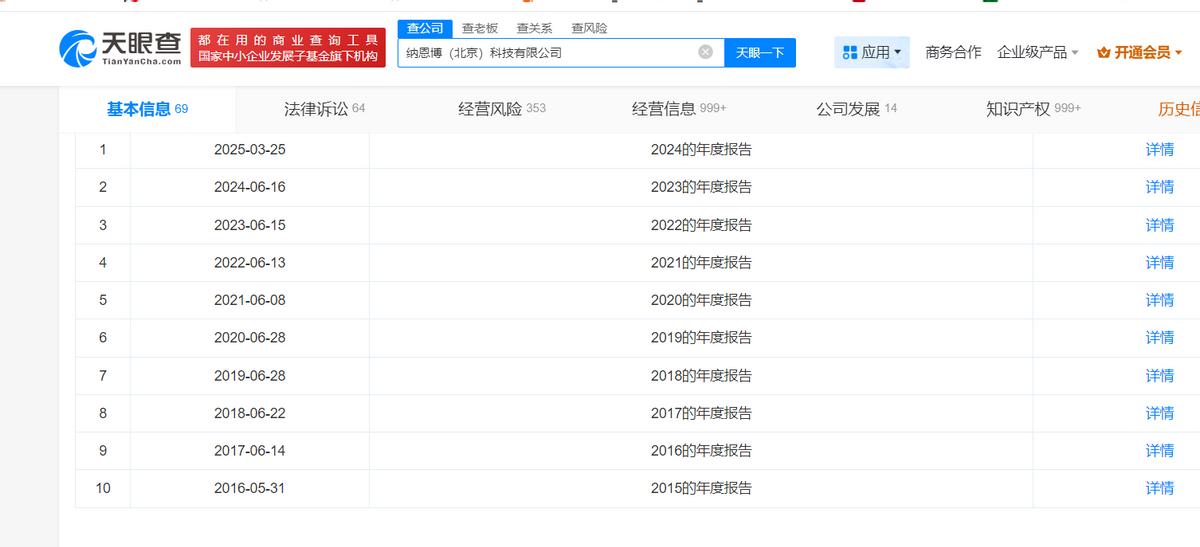
Task: Clear the search box with the X icon
Action: (x=705, y=52)
